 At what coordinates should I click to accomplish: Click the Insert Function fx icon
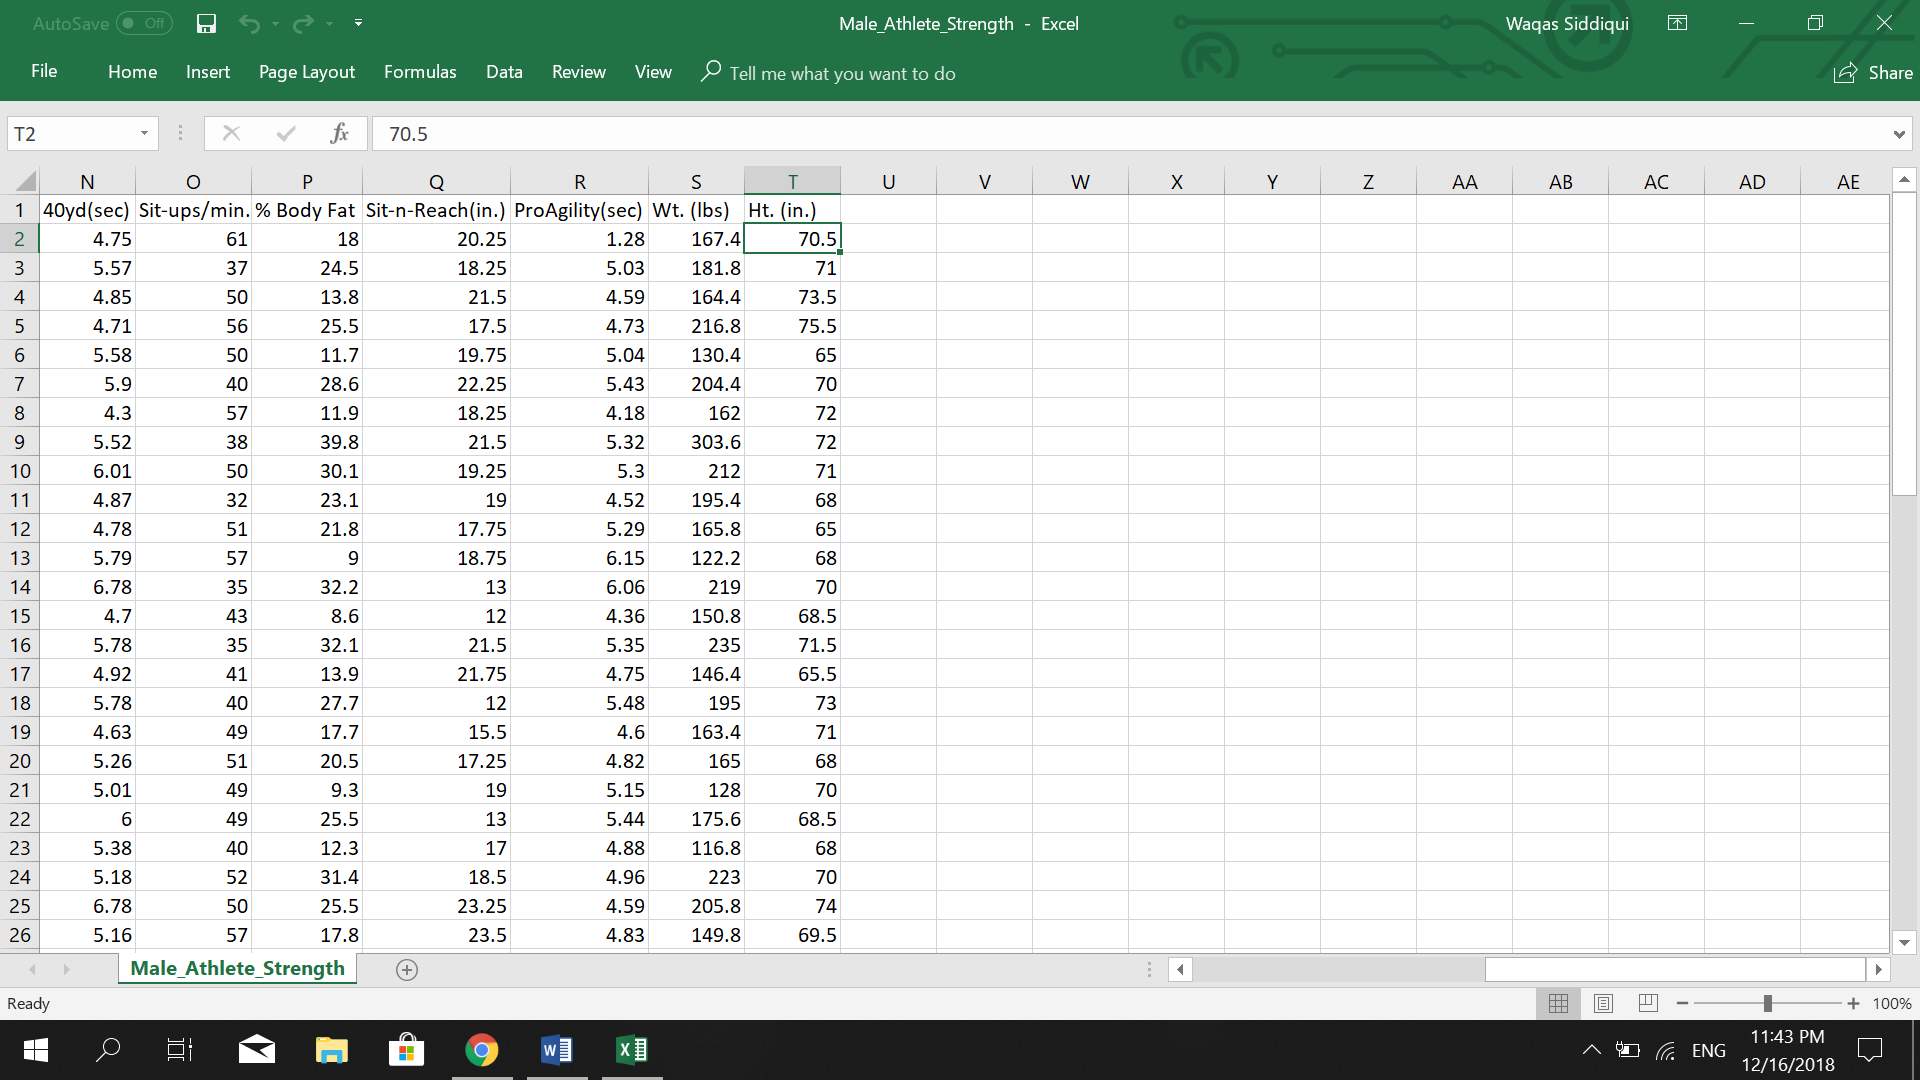pyautogui.click(x=339, y=133)
